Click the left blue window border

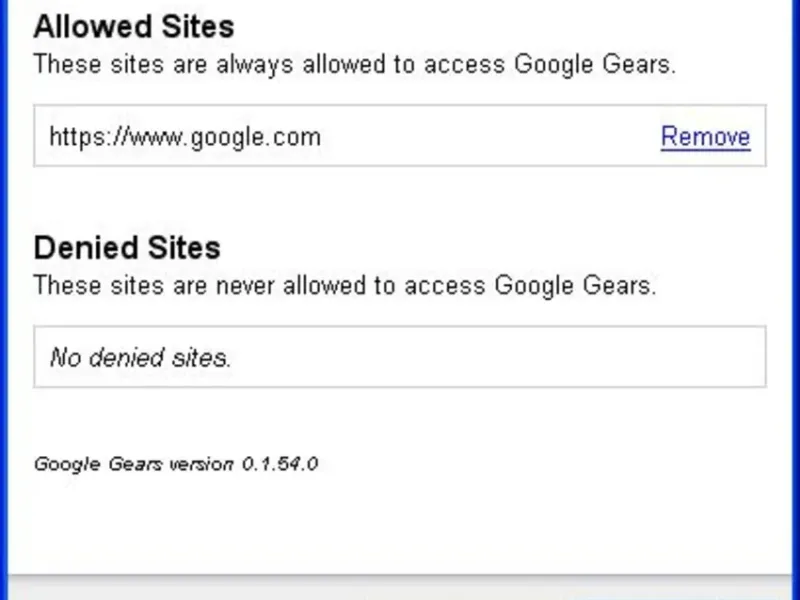4,300
